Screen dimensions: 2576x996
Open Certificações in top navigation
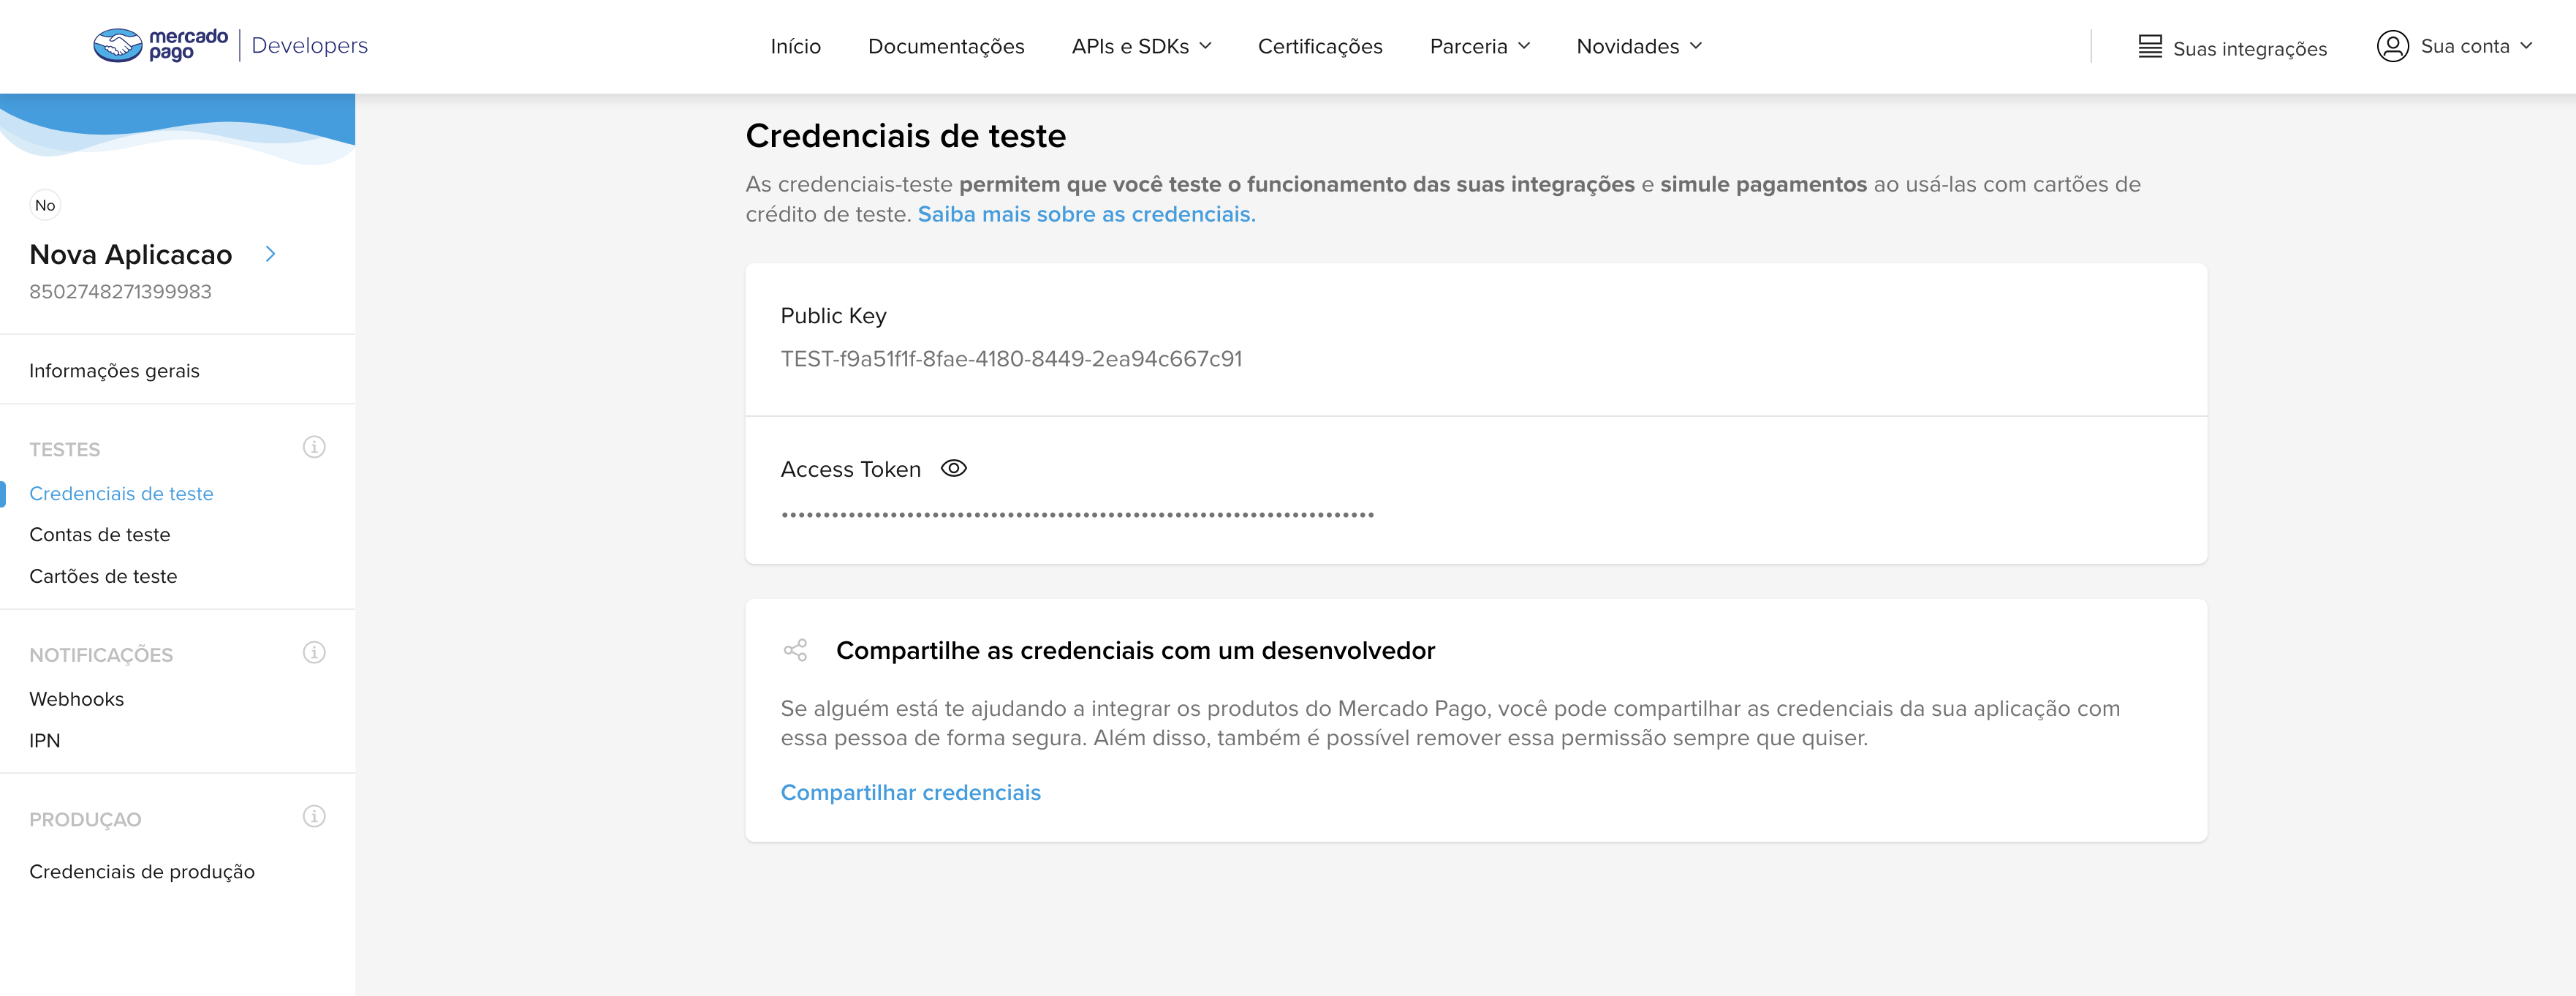(1320, 46)
